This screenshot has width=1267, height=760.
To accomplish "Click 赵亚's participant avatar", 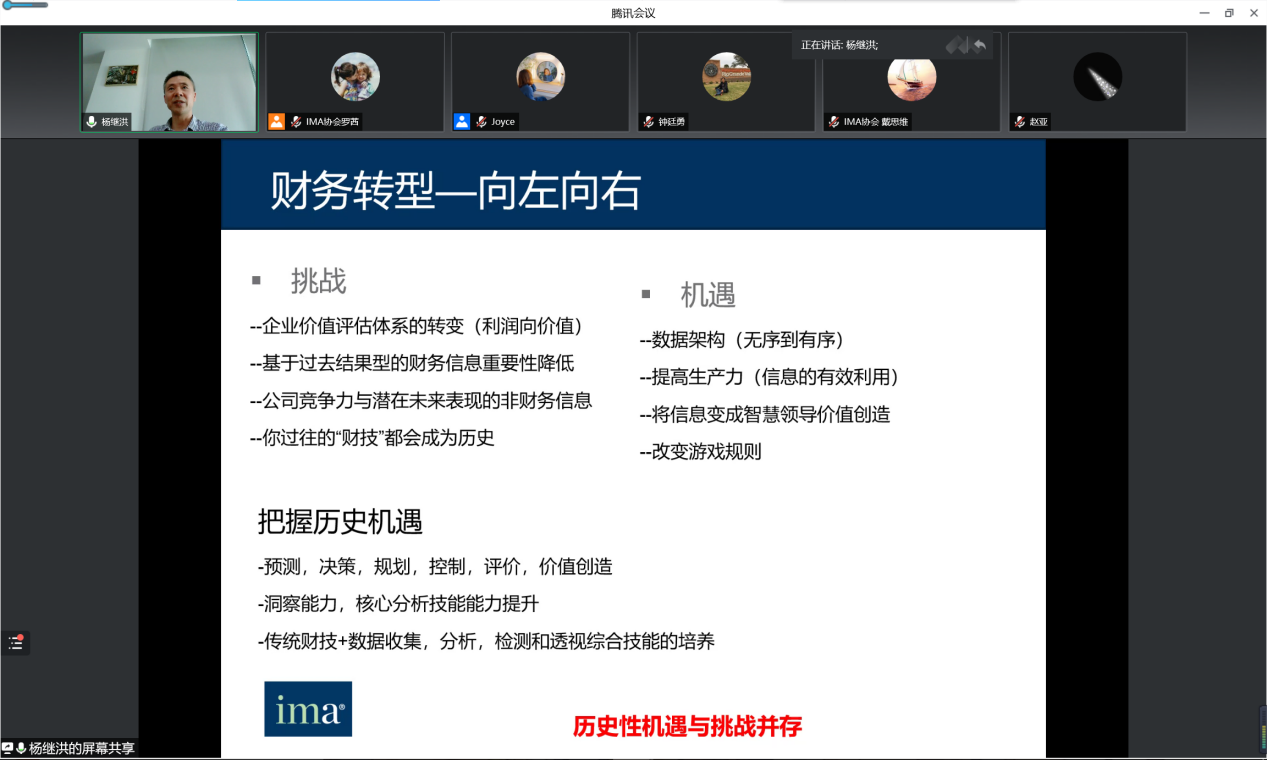I will click(1097, 77).
